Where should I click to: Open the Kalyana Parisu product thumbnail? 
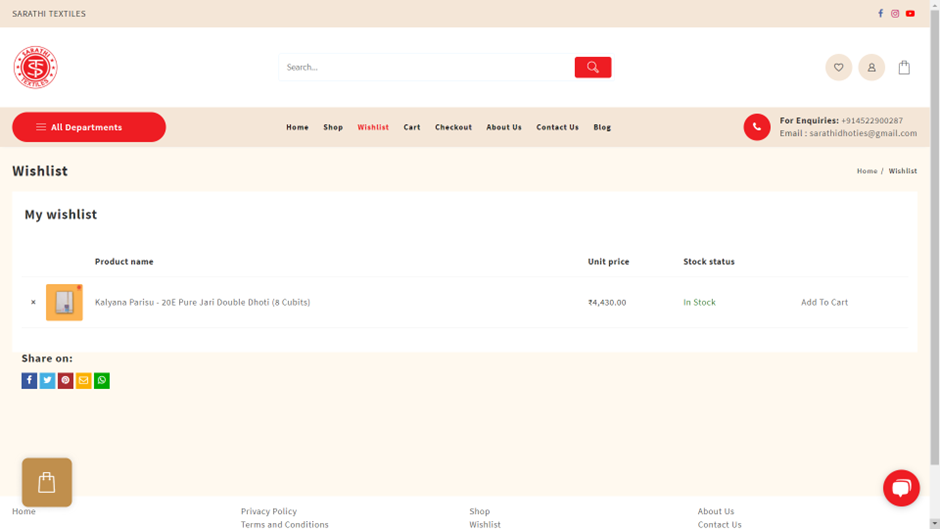(x=64, y=302)
